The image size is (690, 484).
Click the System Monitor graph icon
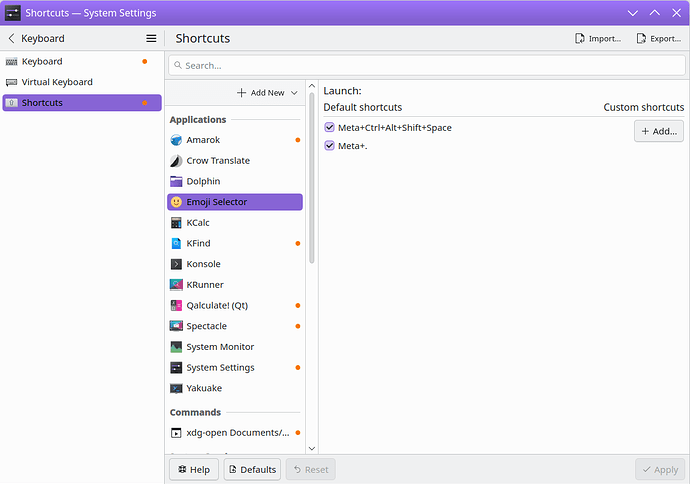click(x=176, y=347)
